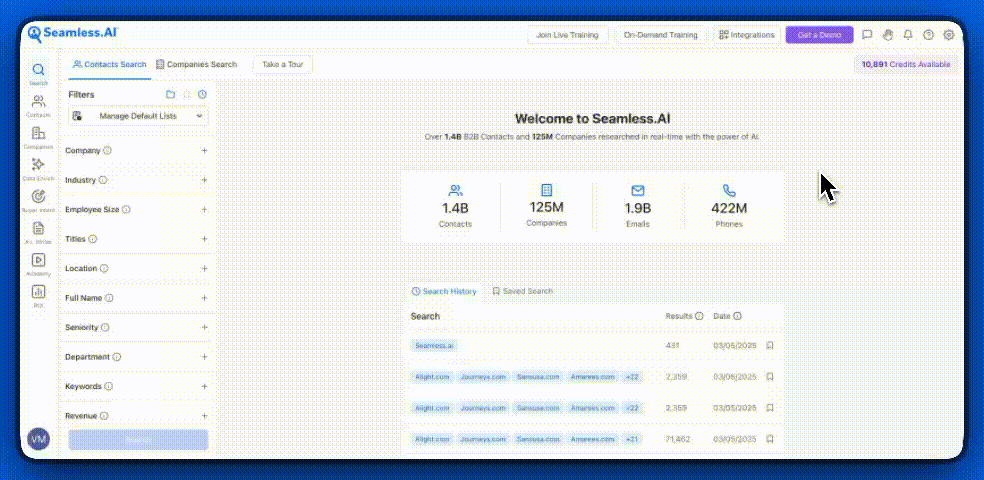Click the info icon beside Titles filter
Screen dimensions: 984x480
[92, 239]
